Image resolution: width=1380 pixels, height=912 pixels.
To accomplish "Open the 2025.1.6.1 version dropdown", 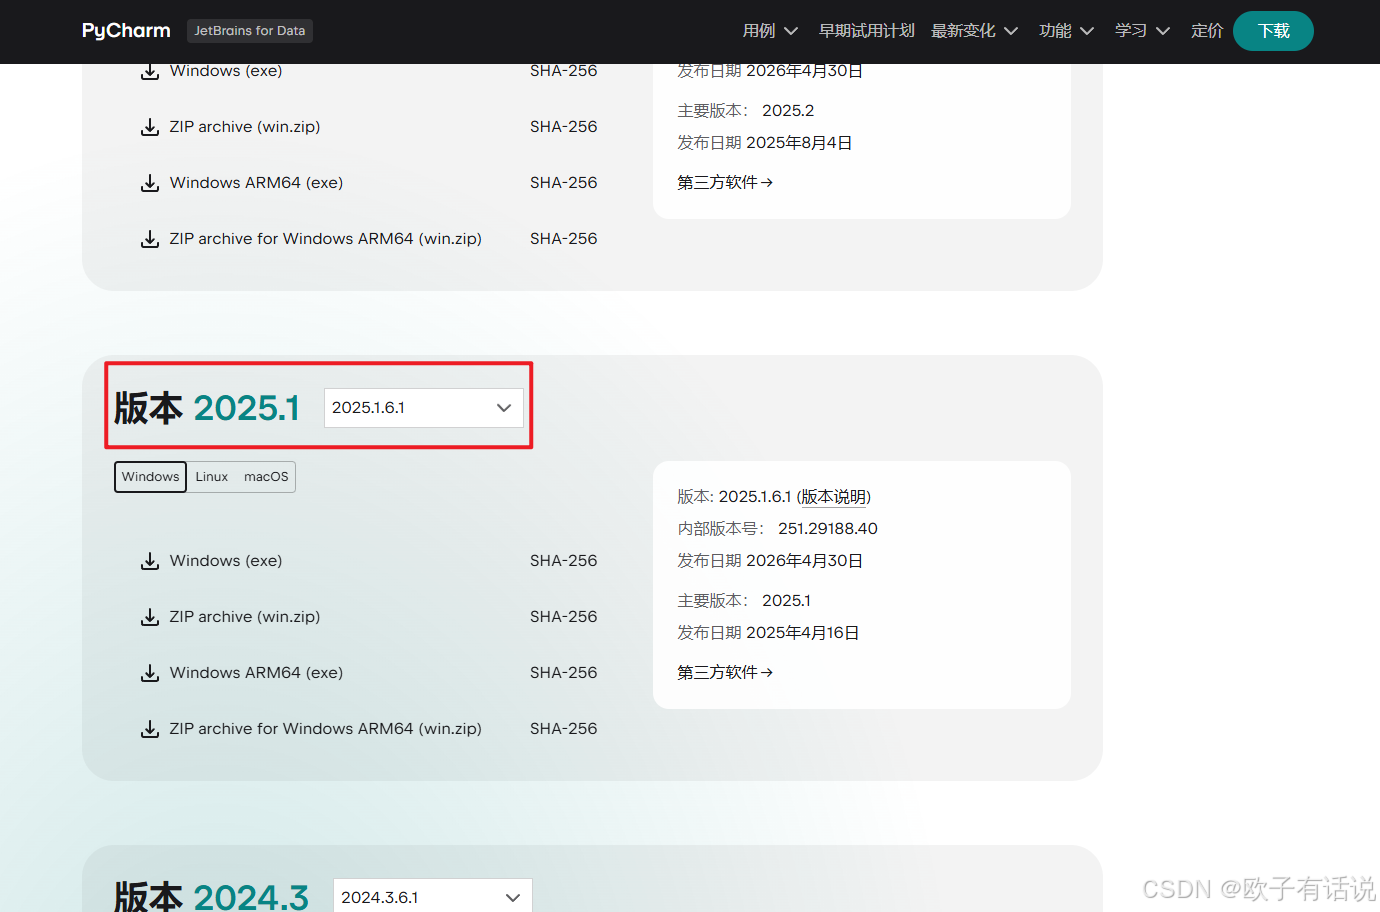I will pyautogui.click(x=424, y=408).
